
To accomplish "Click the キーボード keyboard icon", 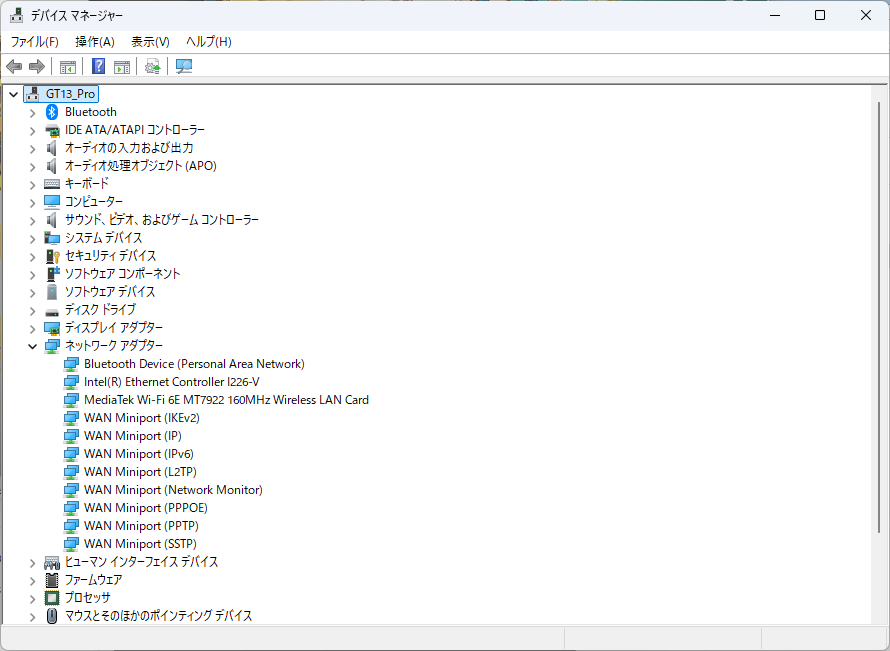I will coord(52,184).
